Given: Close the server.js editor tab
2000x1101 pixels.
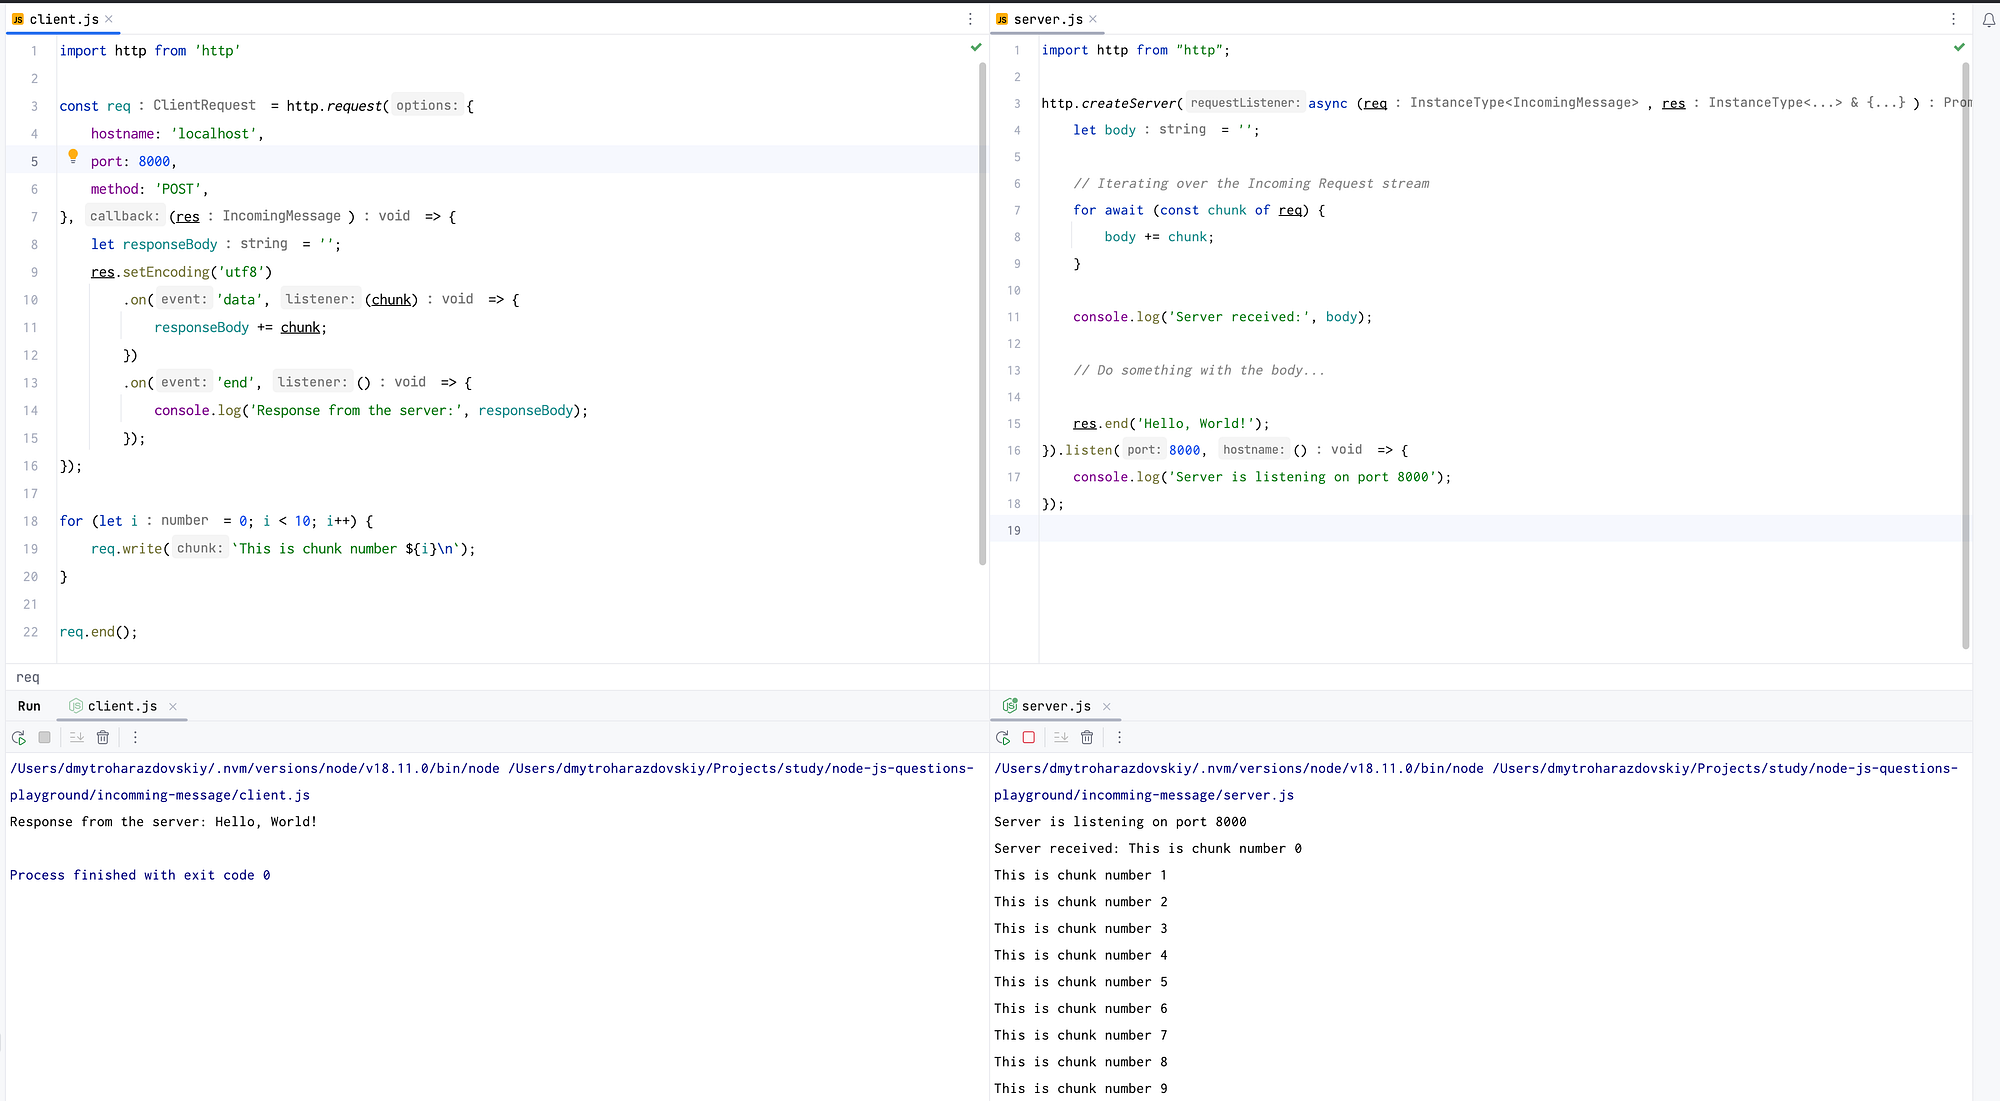Looking at the screenshot, I should [x=1093, y=19].
